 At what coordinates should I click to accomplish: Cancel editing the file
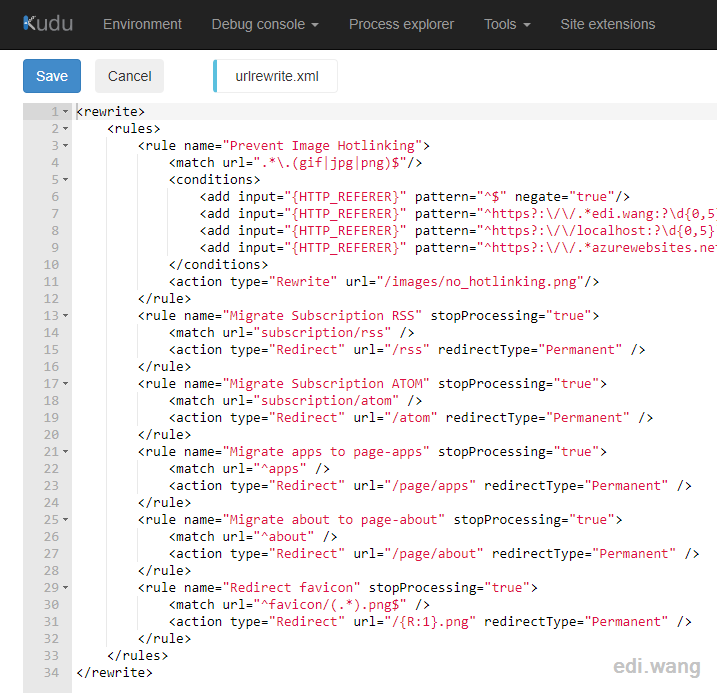[129, 76]
